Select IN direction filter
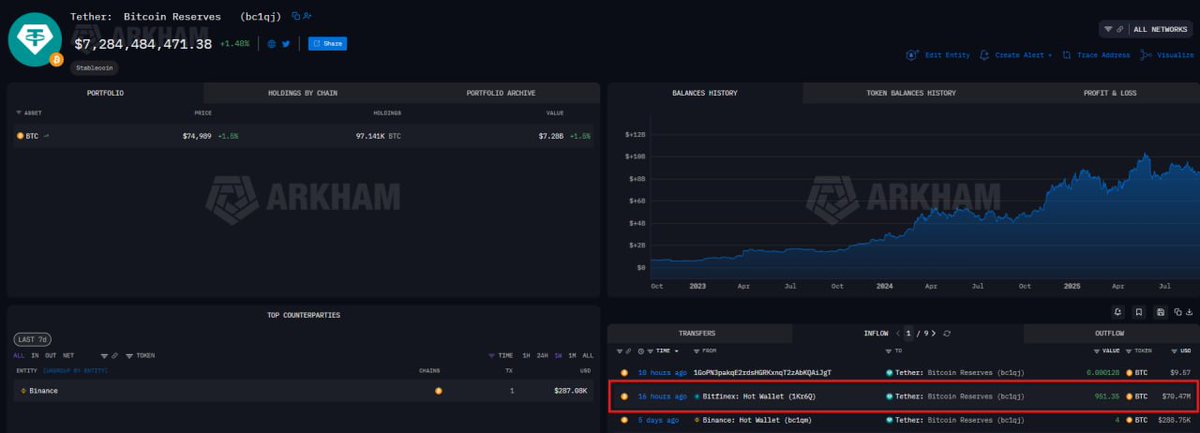The height and width of the screenshot is (433, 1200). [35, 355]
